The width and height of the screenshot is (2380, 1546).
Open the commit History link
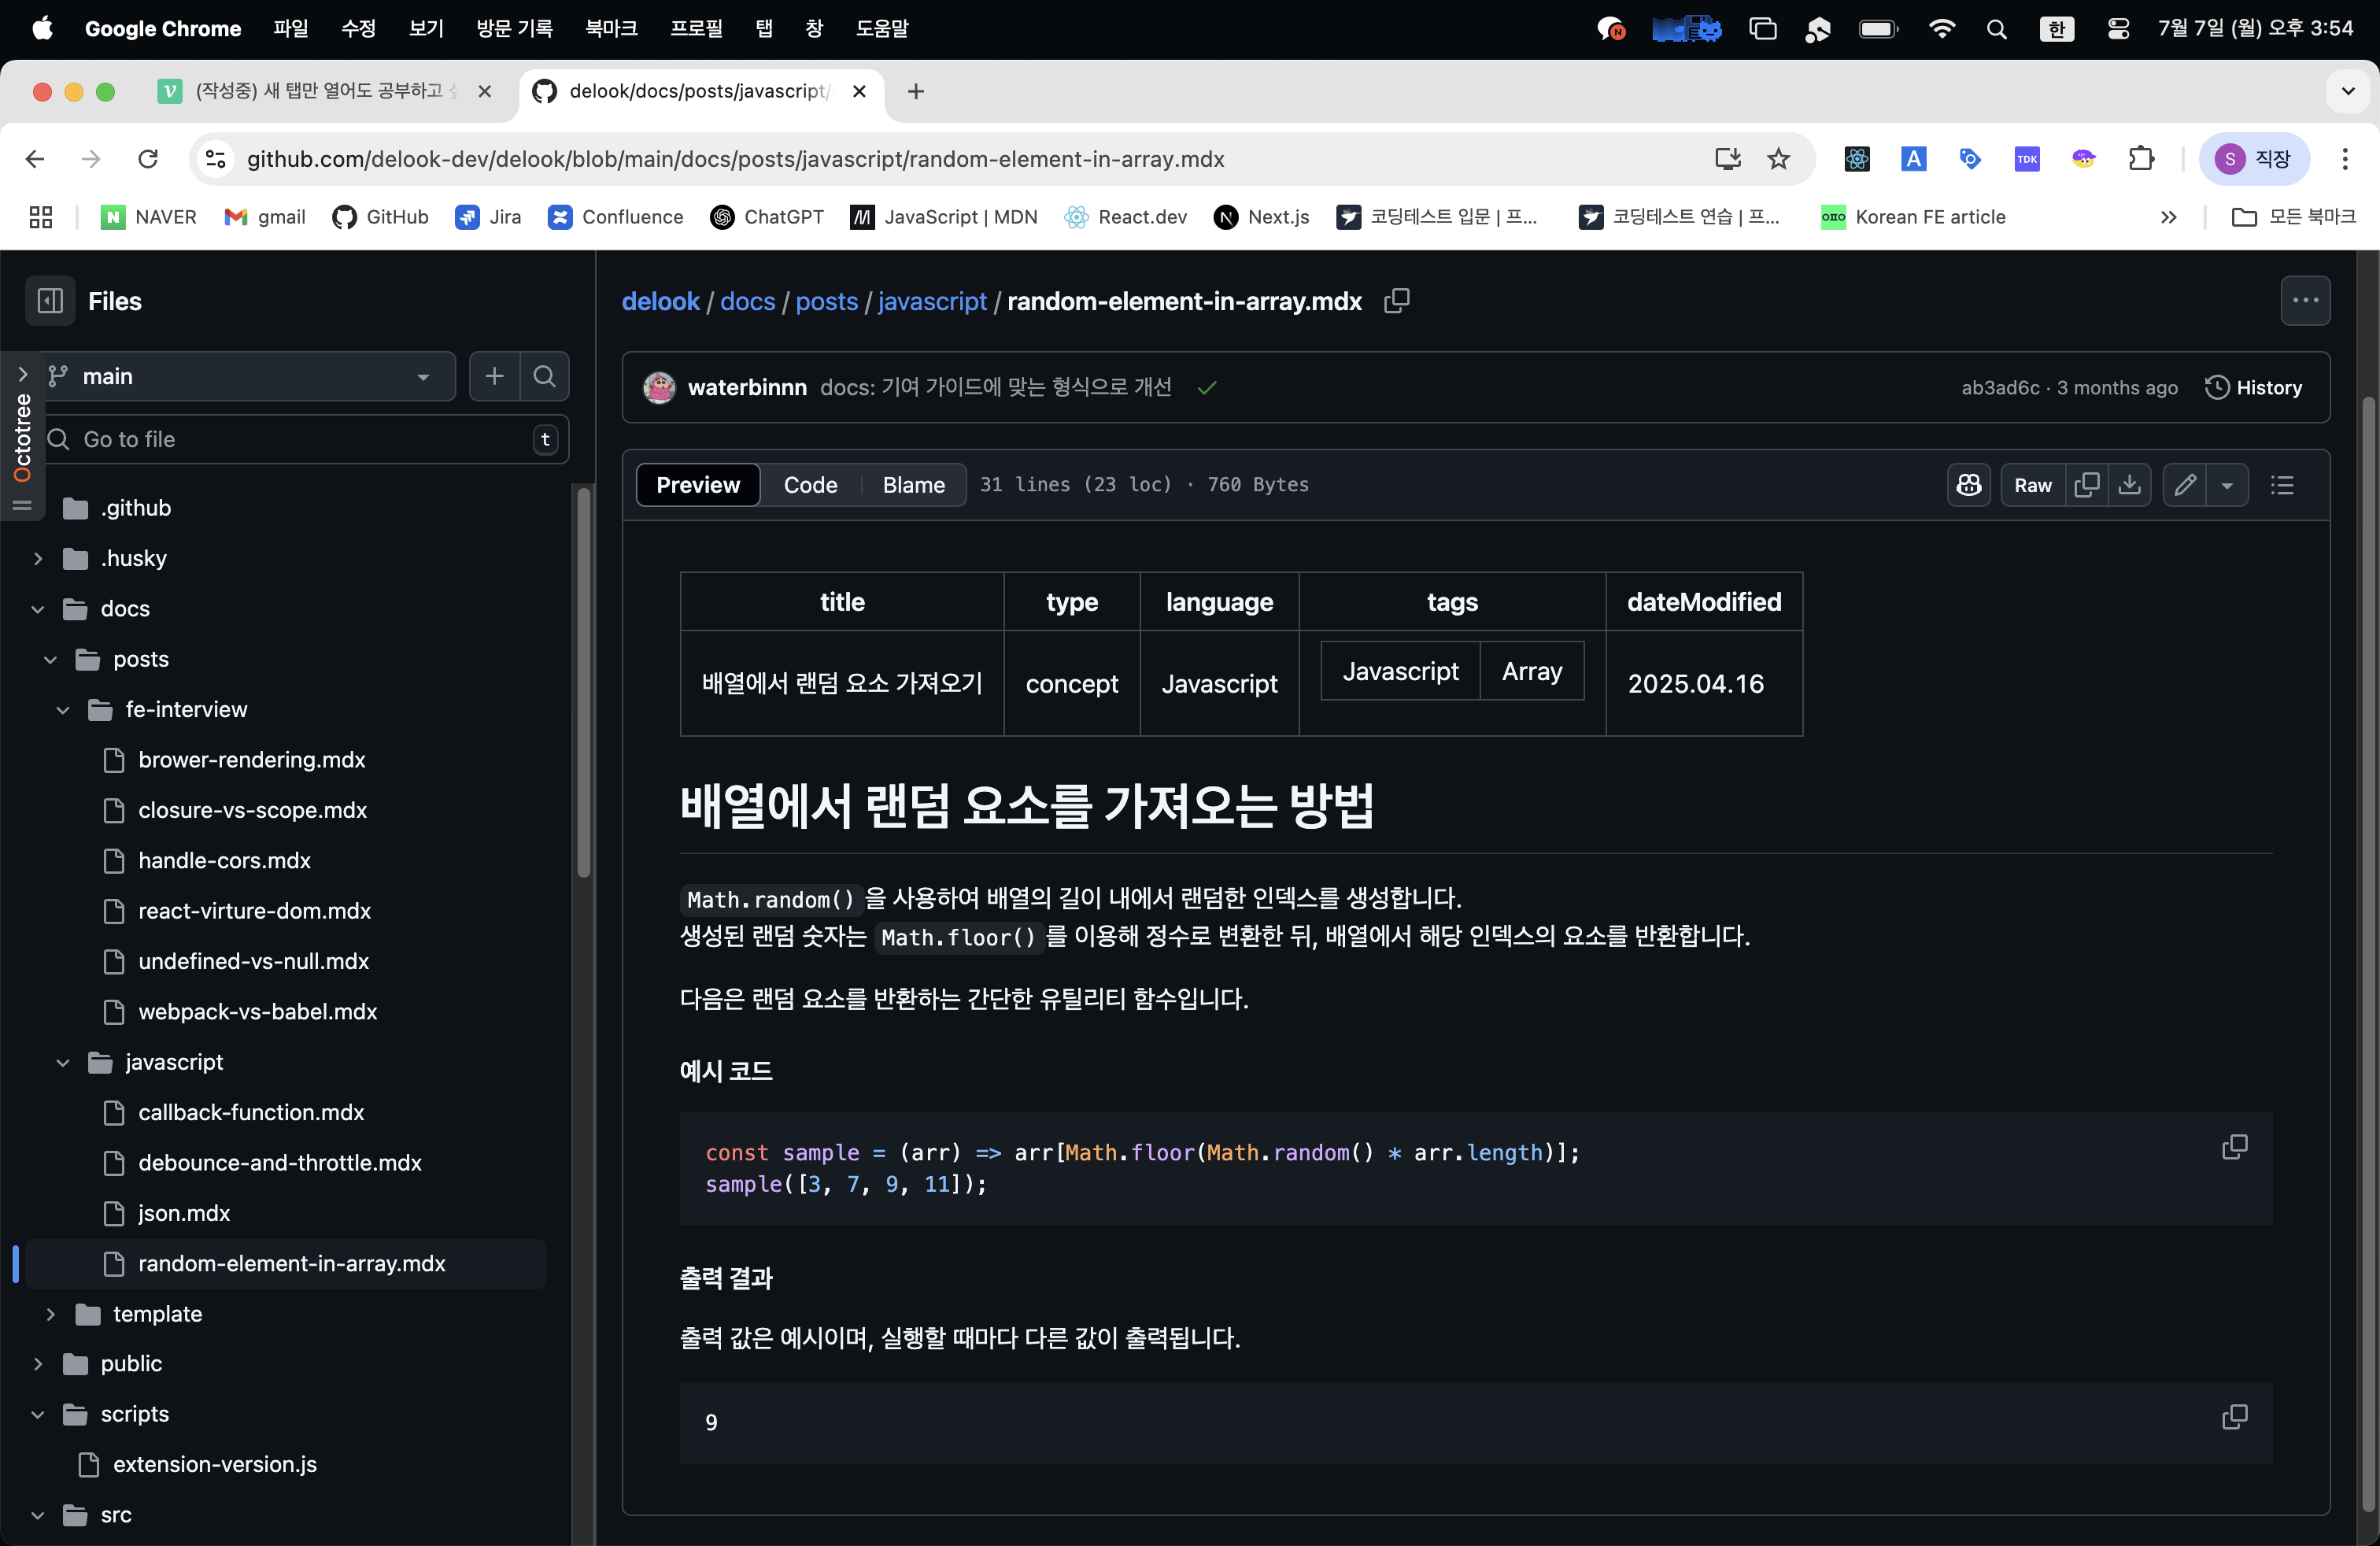(x=2254, y=387)
